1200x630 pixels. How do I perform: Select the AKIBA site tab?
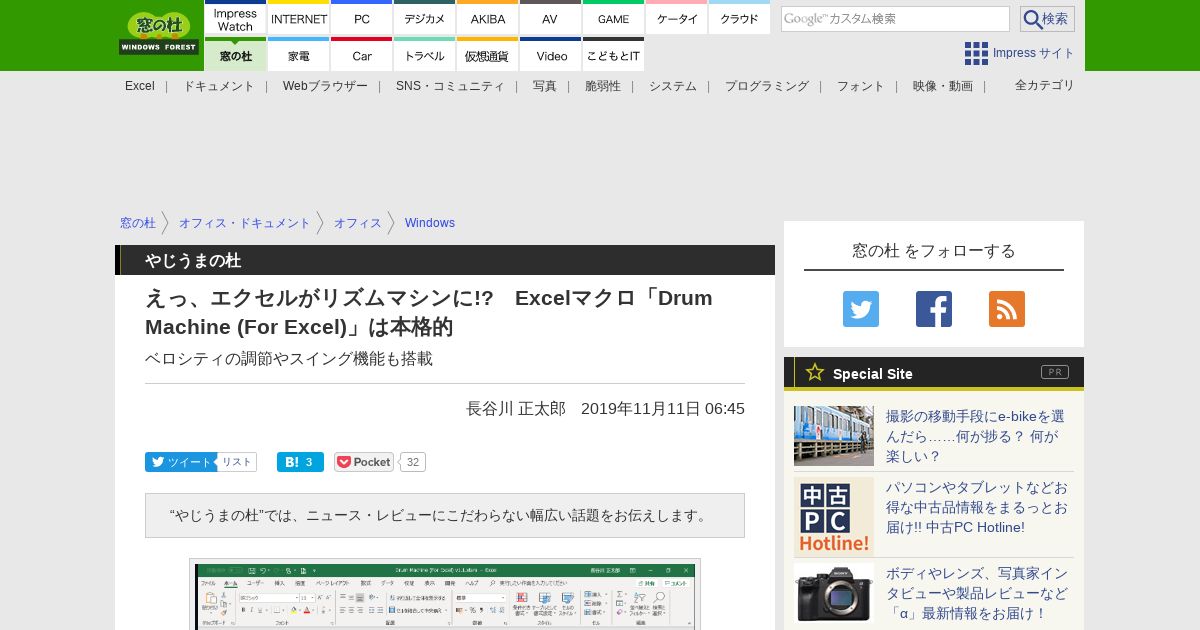click(x=488, y=19)
